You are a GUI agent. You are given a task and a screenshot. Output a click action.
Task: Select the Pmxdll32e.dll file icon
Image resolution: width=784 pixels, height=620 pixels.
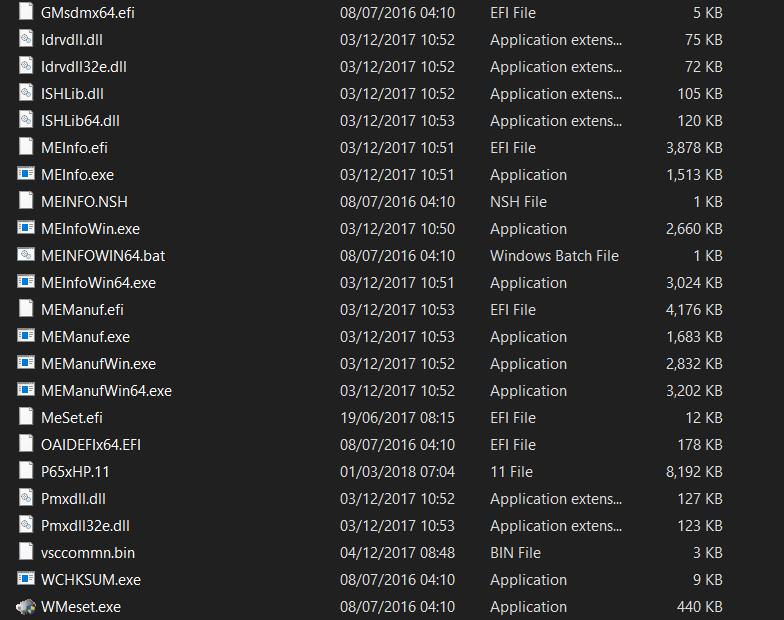26,526
